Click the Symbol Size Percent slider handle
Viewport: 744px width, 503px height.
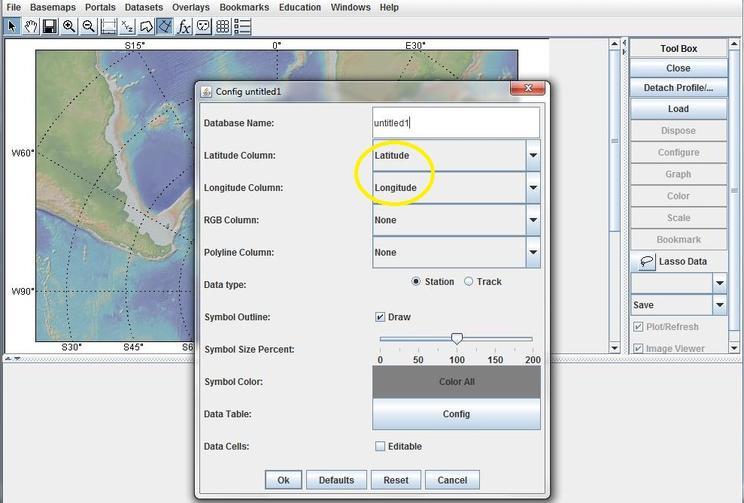(x=457, y=339)
